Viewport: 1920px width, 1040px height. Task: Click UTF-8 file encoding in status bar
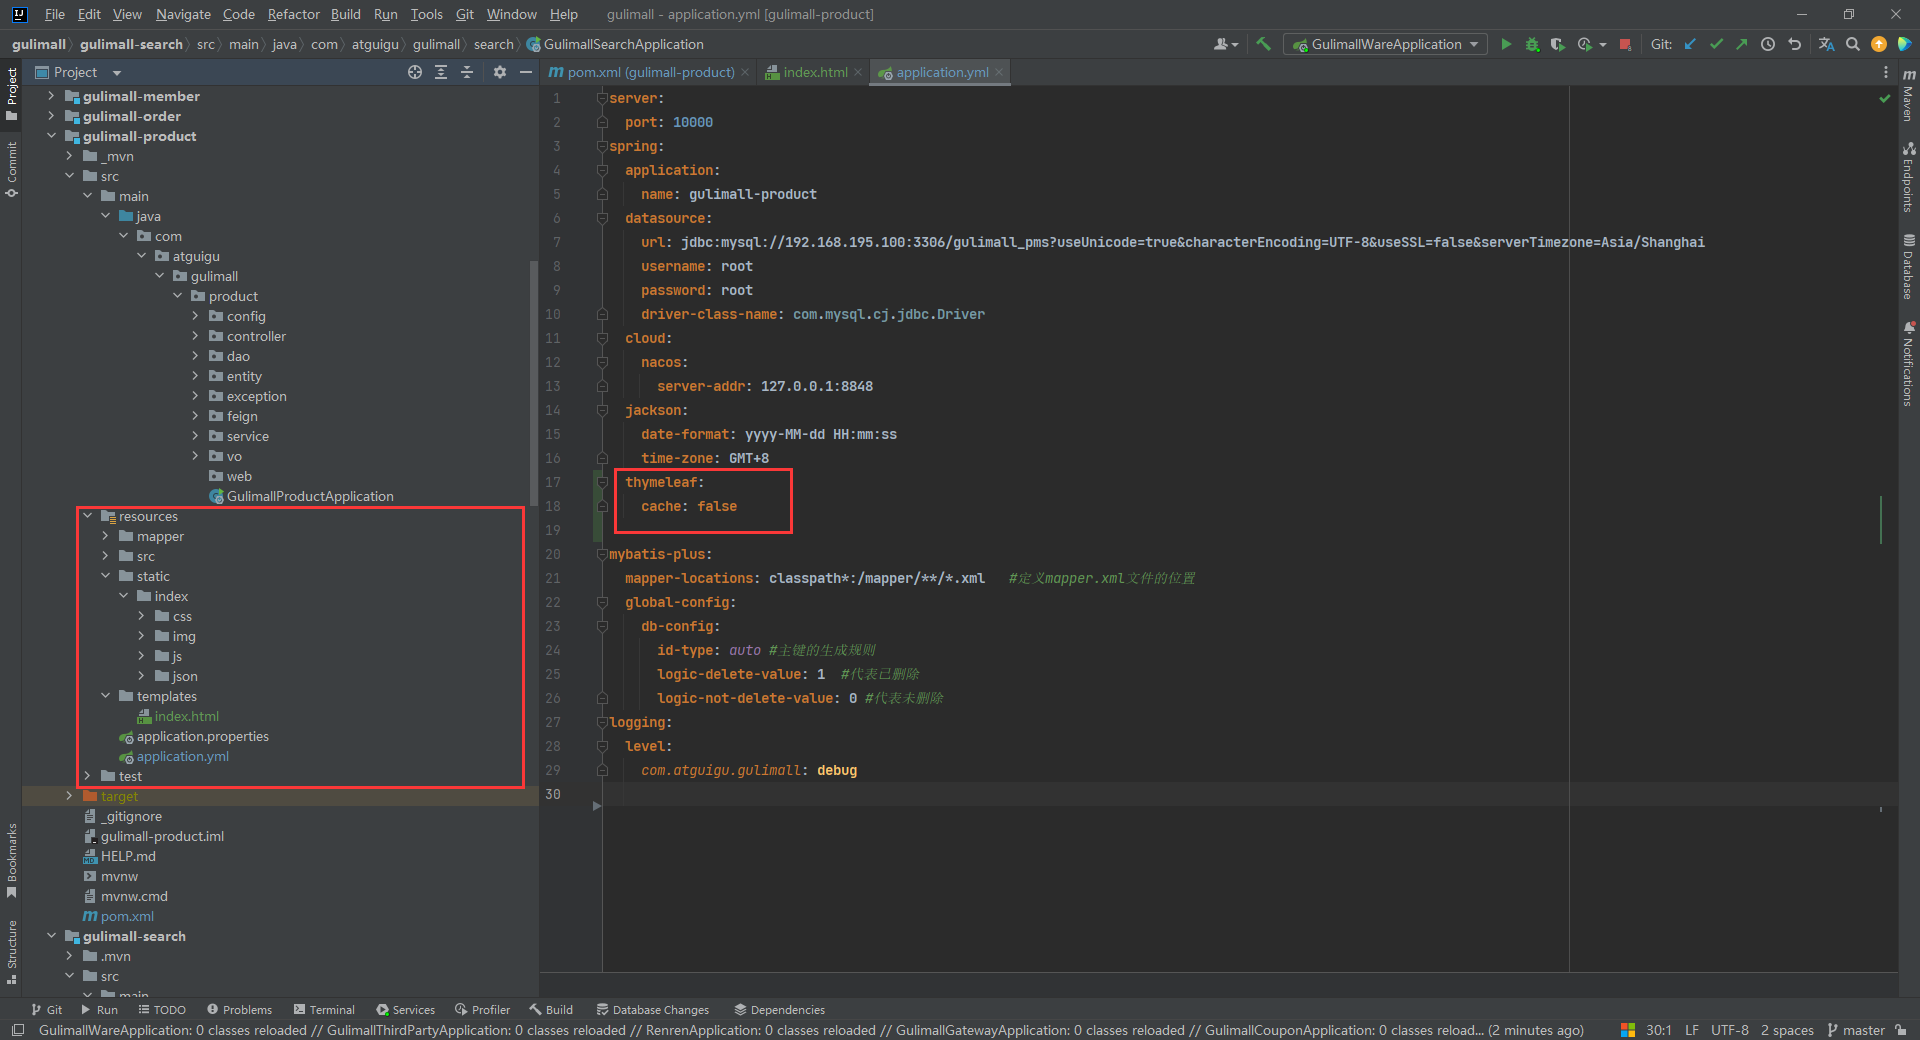[x=1729, y=1030]
